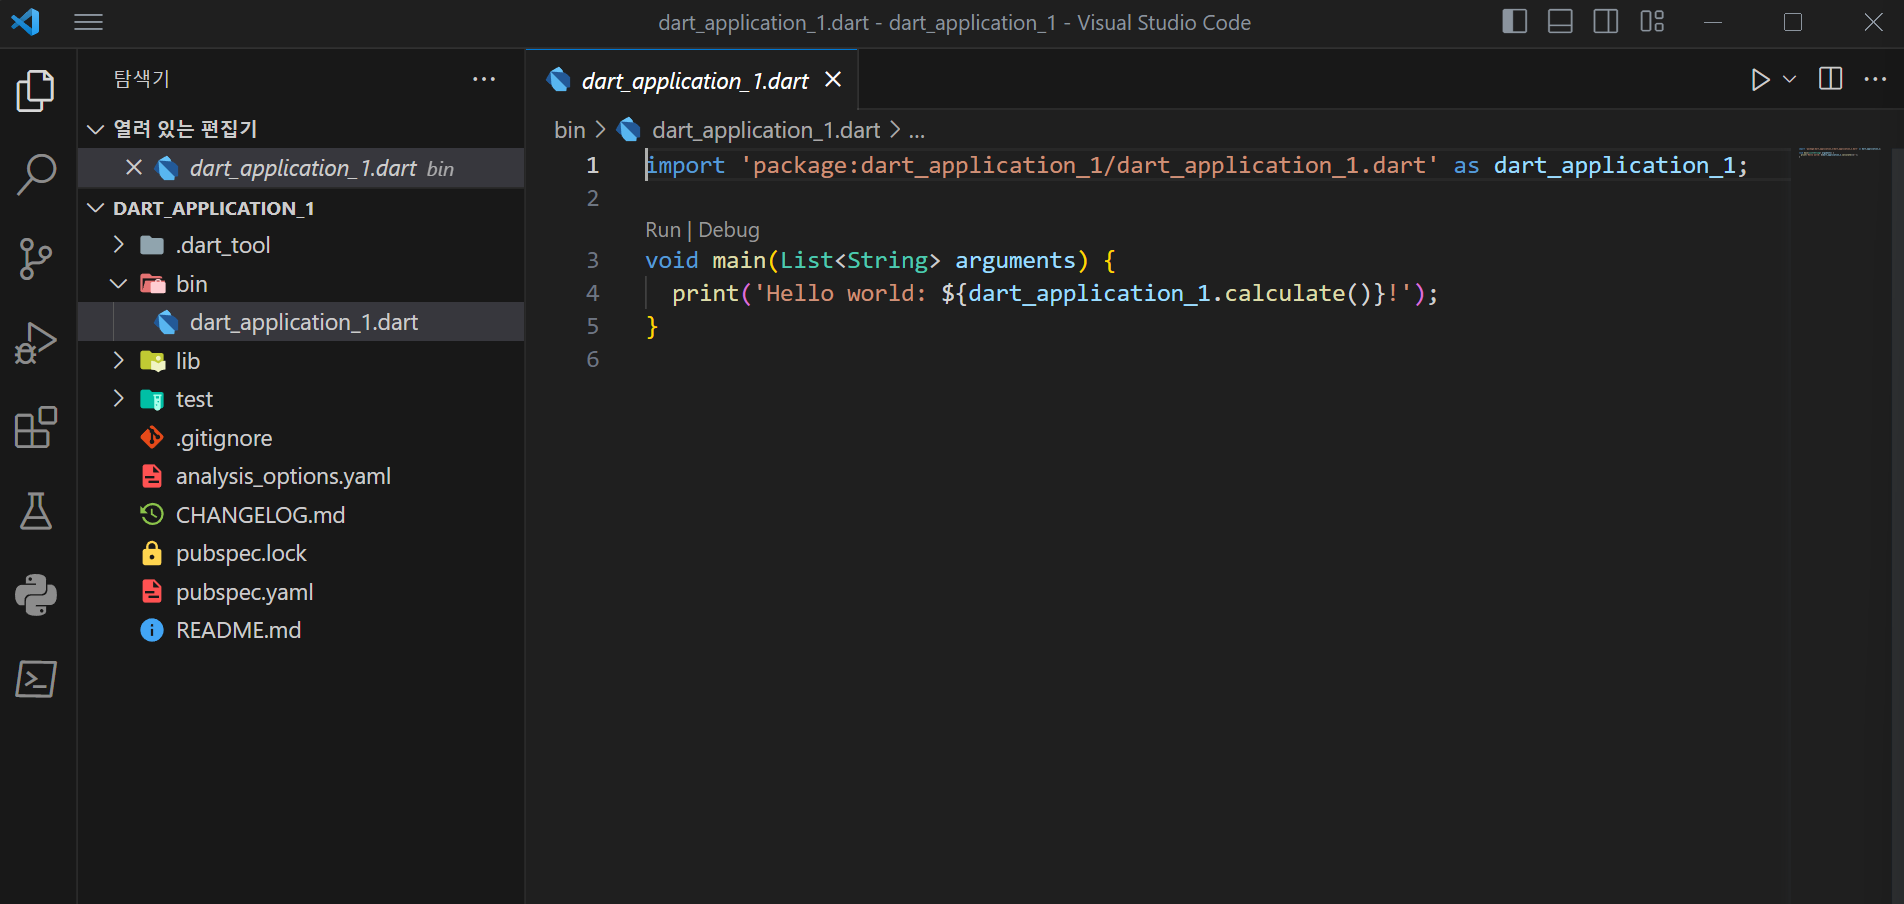Open the run options dropdown arrow
This screenshot has width=1904, height=904.
1790,79
